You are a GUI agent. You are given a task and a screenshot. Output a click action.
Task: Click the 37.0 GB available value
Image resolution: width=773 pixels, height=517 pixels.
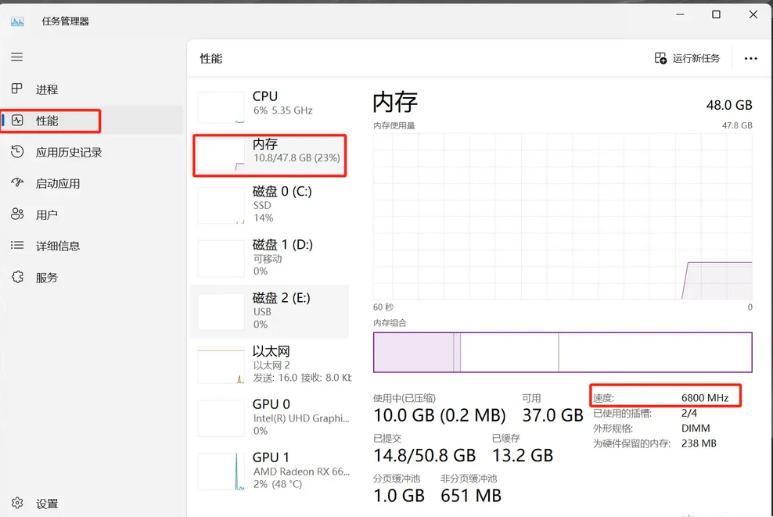point(553,415)
